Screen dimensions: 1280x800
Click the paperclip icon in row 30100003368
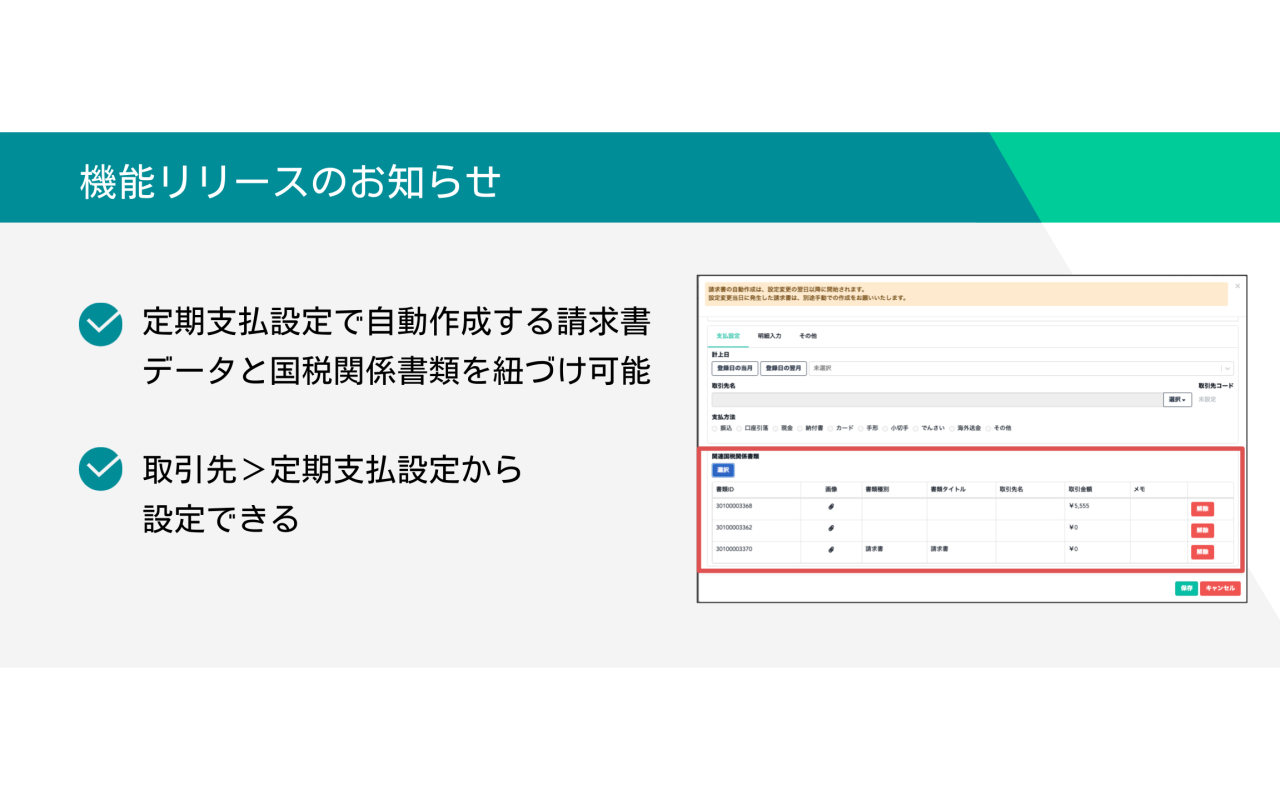(832, 504)
